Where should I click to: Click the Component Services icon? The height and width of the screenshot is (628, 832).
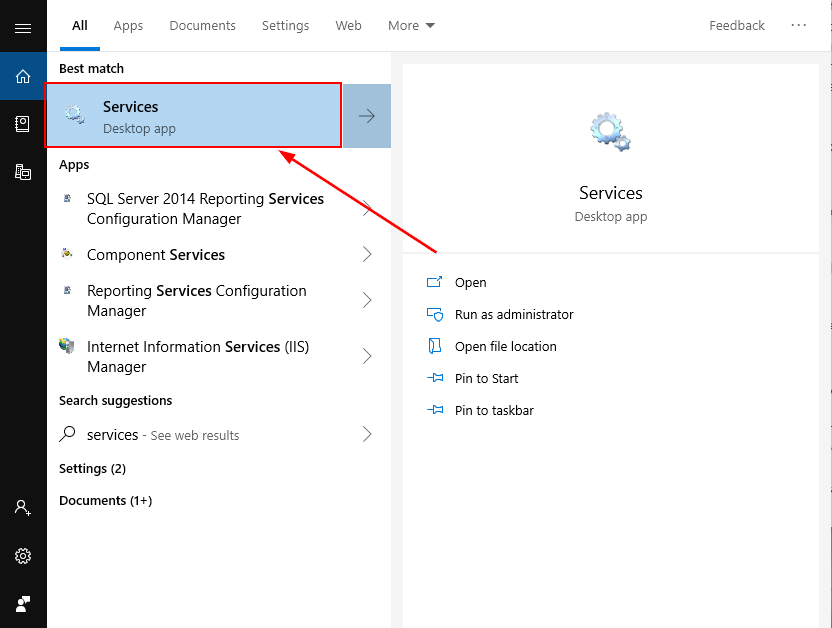pos(67,253)
